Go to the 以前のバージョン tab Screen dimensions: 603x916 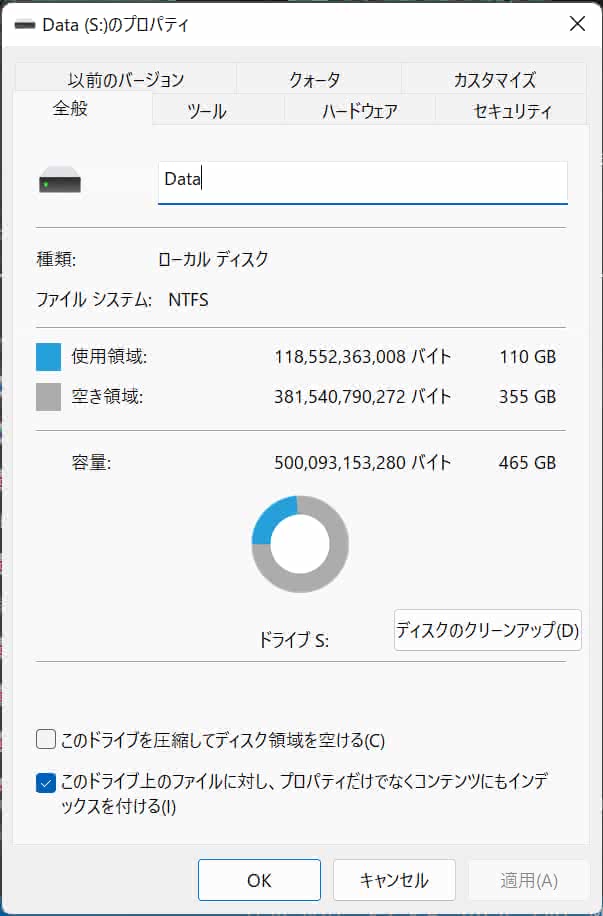(x=126, y=80)
